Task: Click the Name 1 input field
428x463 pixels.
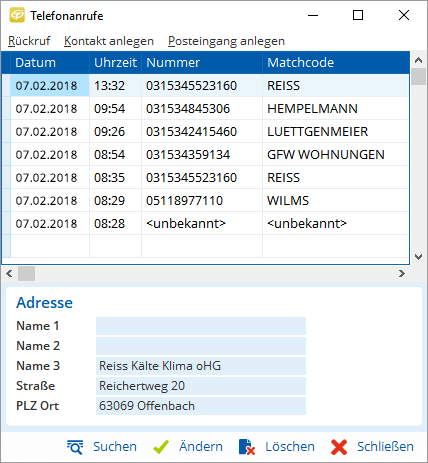Action: coord(201,326)
